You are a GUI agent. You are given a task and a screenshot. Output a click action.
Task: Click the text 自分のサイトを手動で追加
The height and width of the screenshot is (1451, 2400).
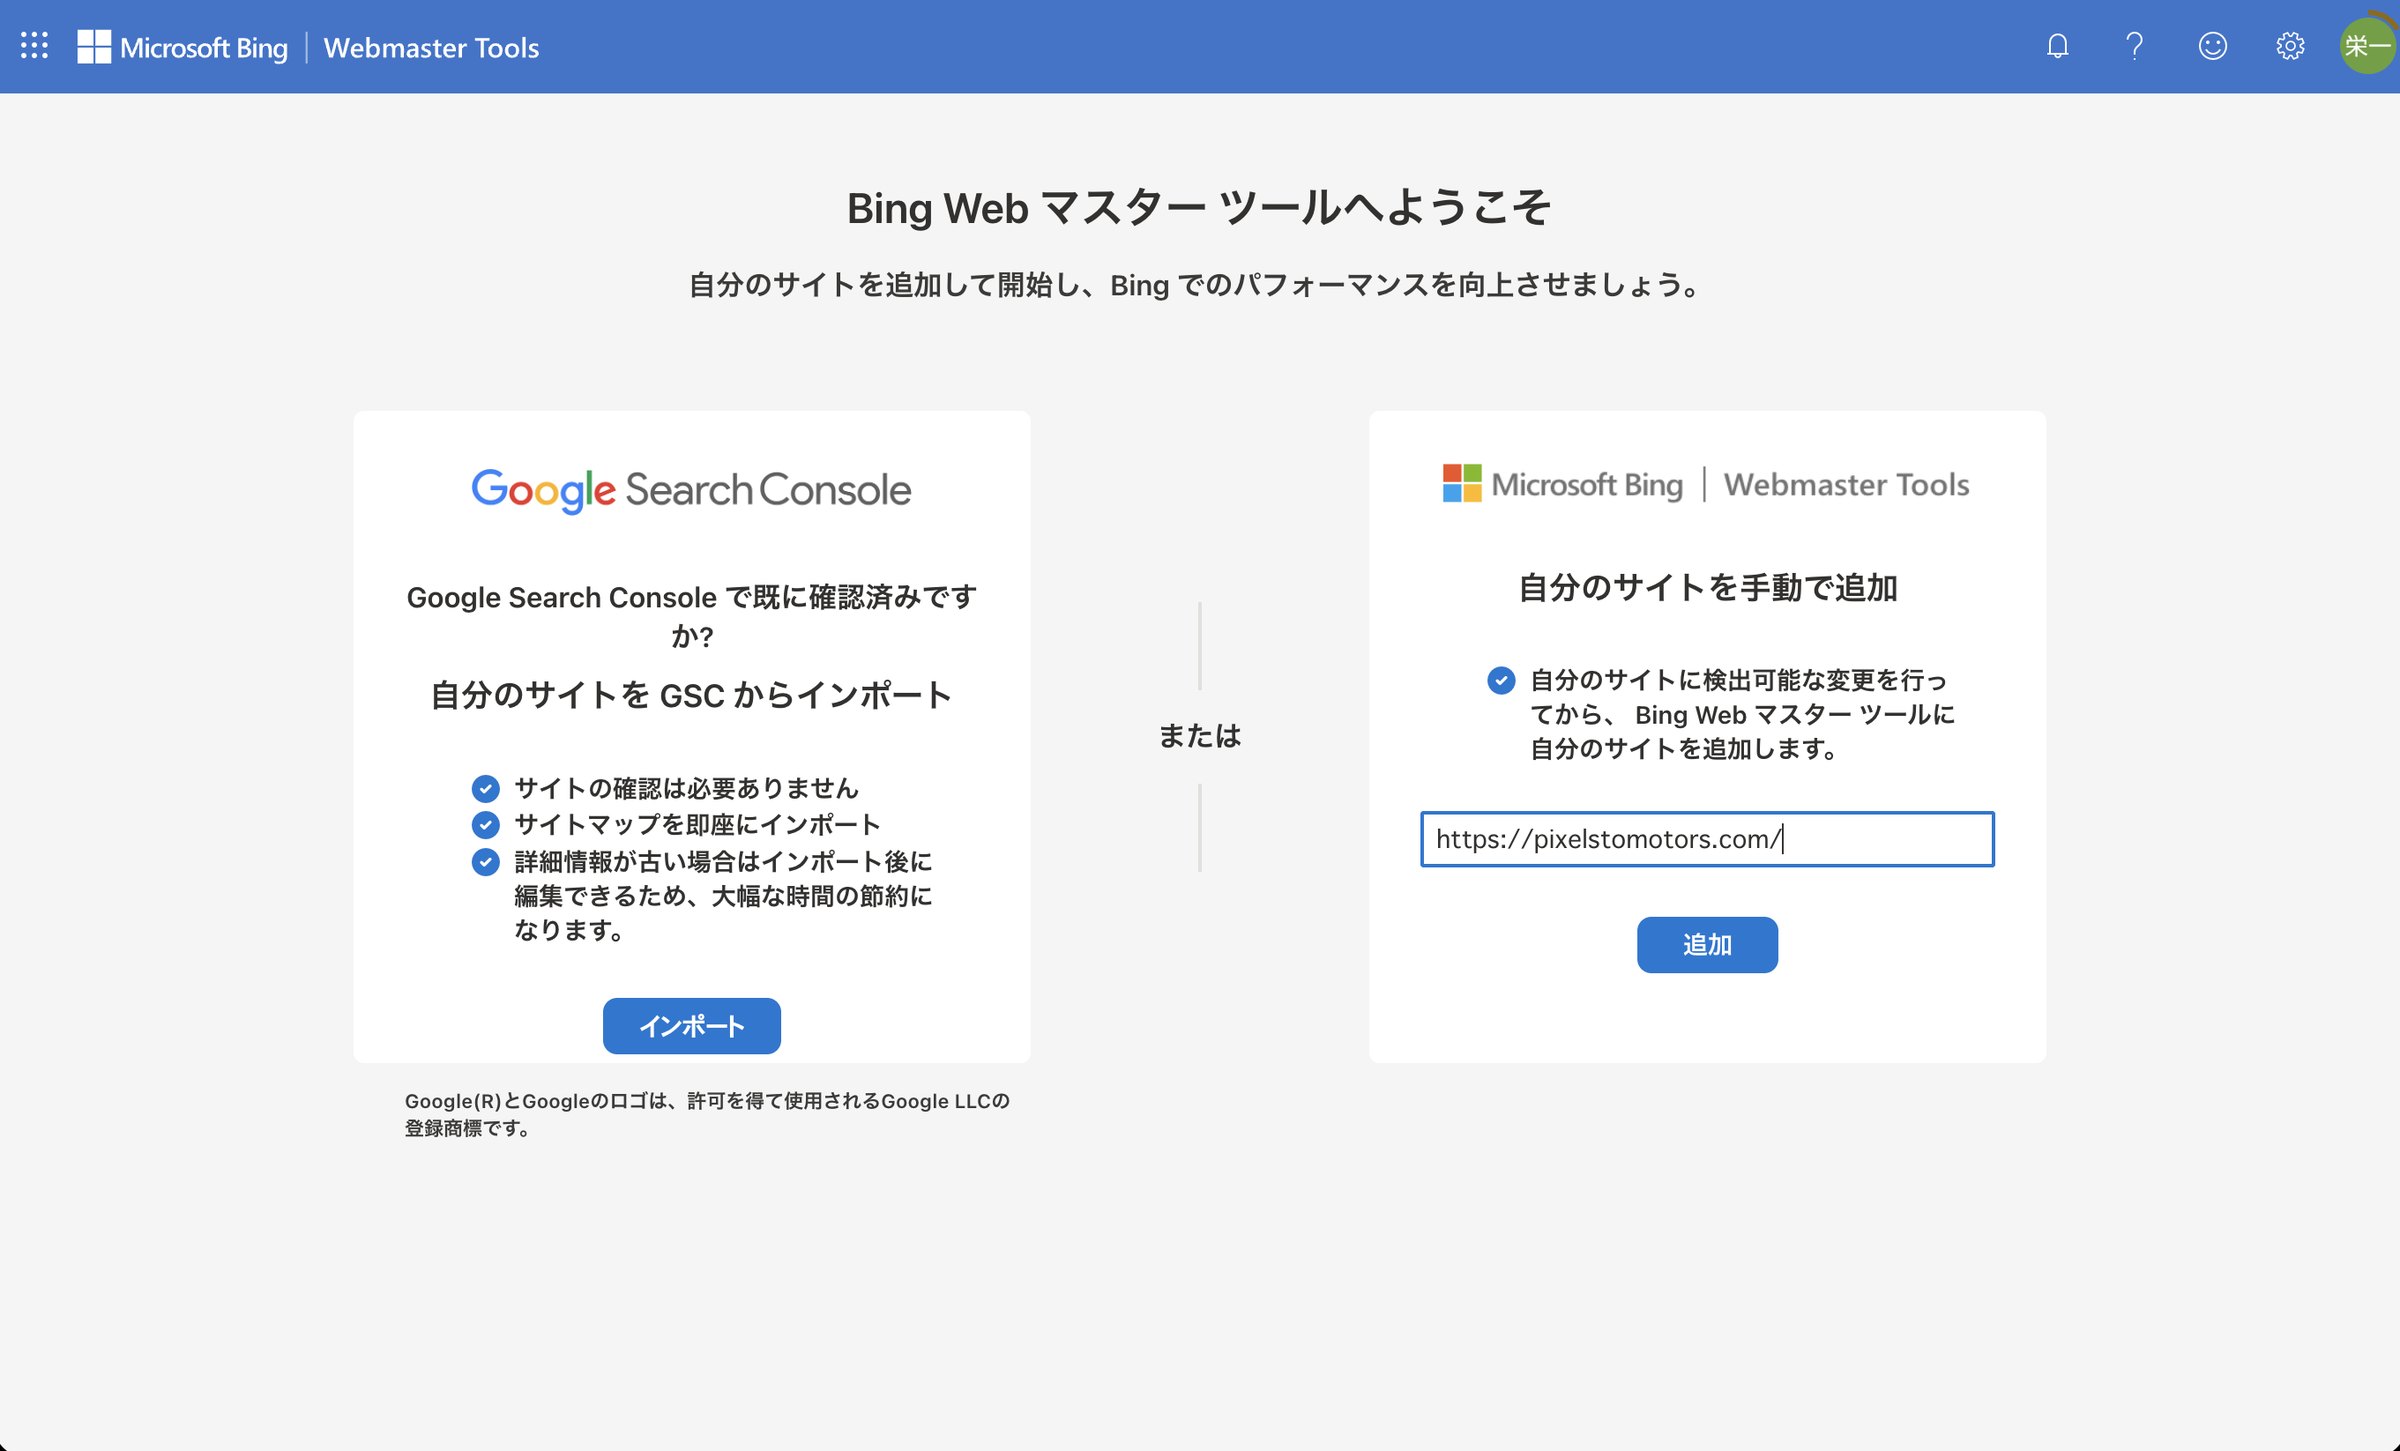pyautogui.click(x=1707, y=587)
